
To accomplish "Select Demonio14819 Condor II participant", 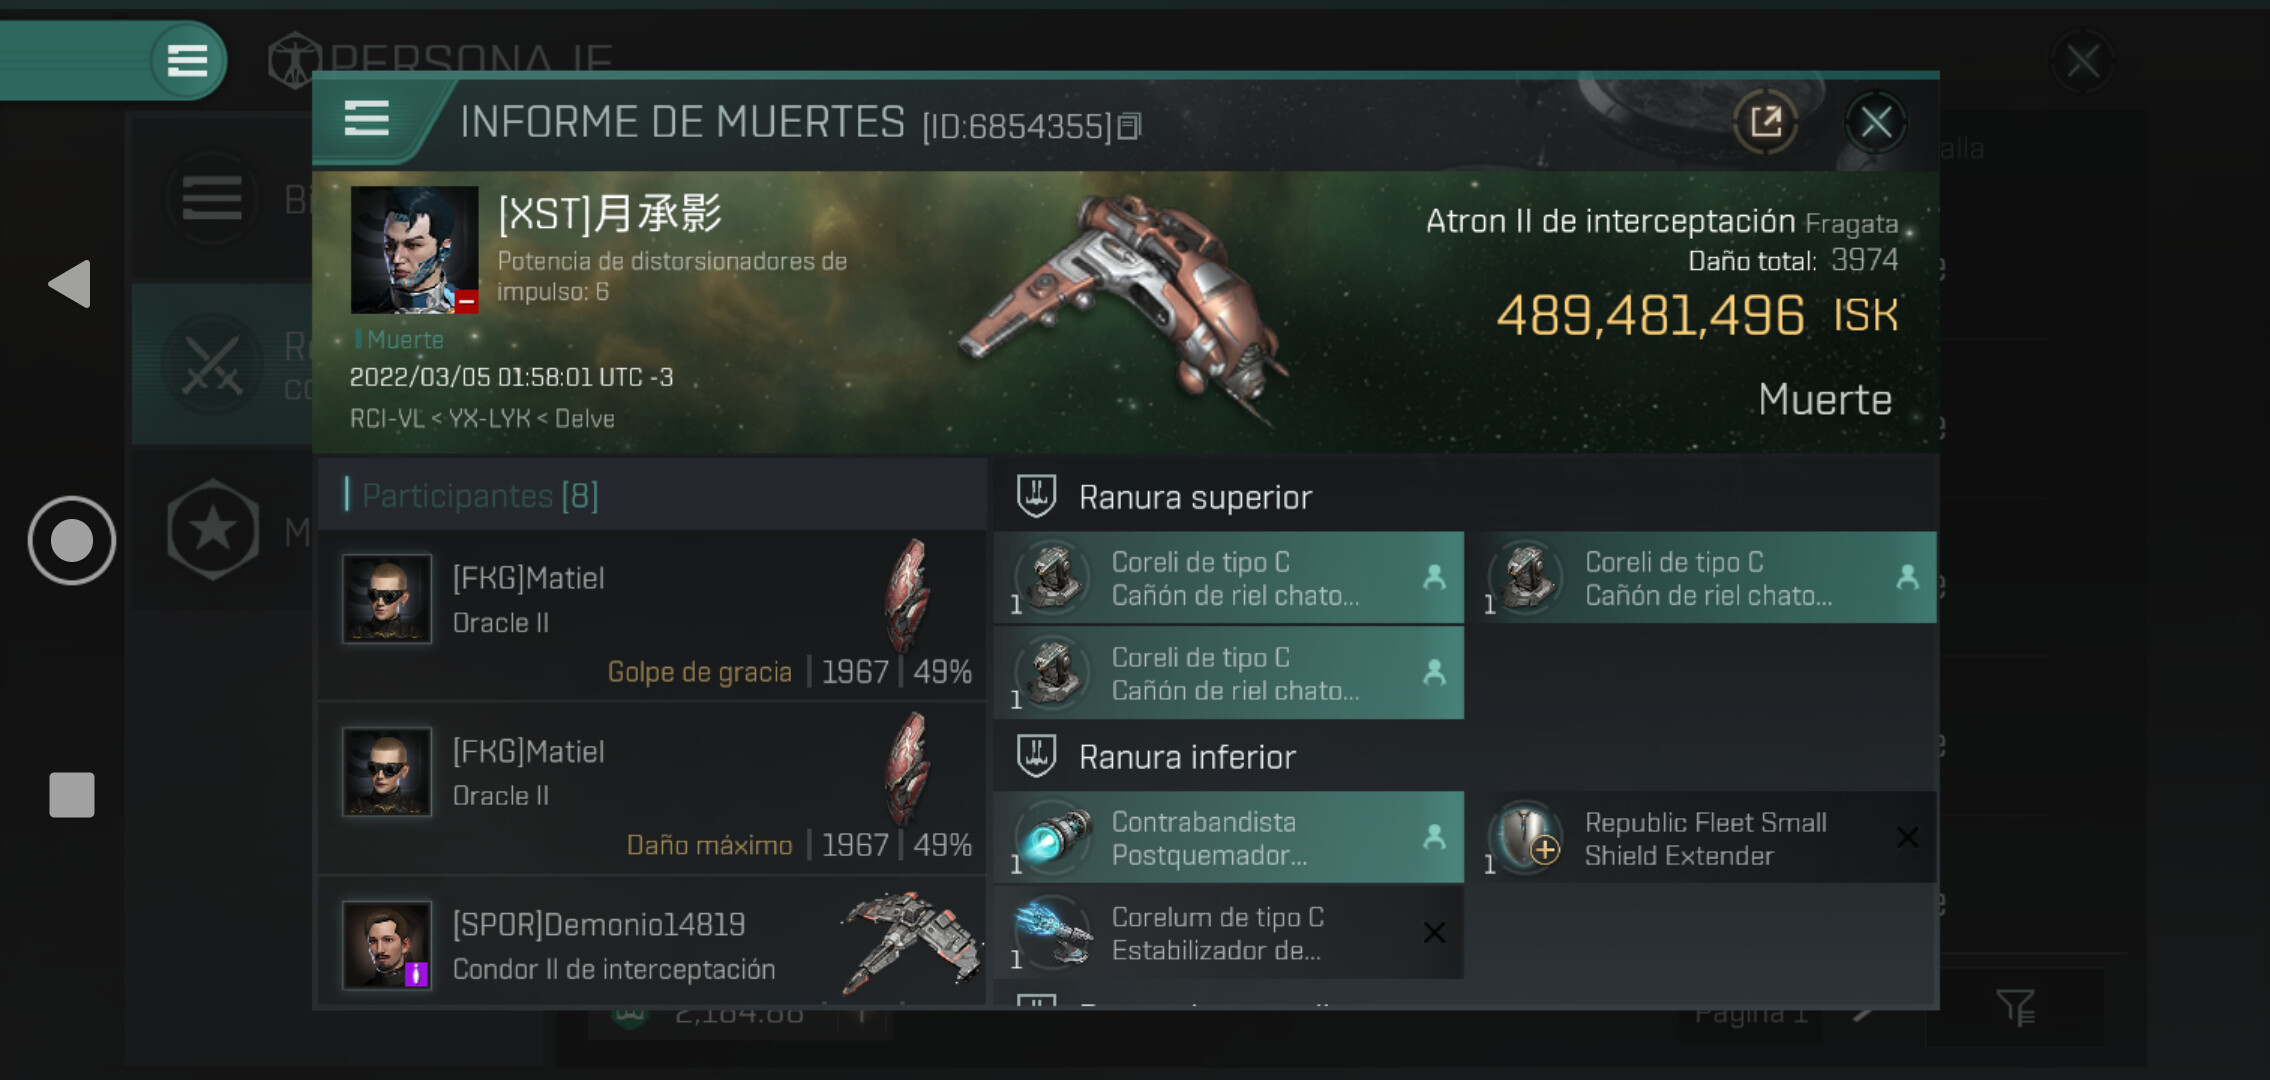I will pyautogui.click(x=652, y=942).
